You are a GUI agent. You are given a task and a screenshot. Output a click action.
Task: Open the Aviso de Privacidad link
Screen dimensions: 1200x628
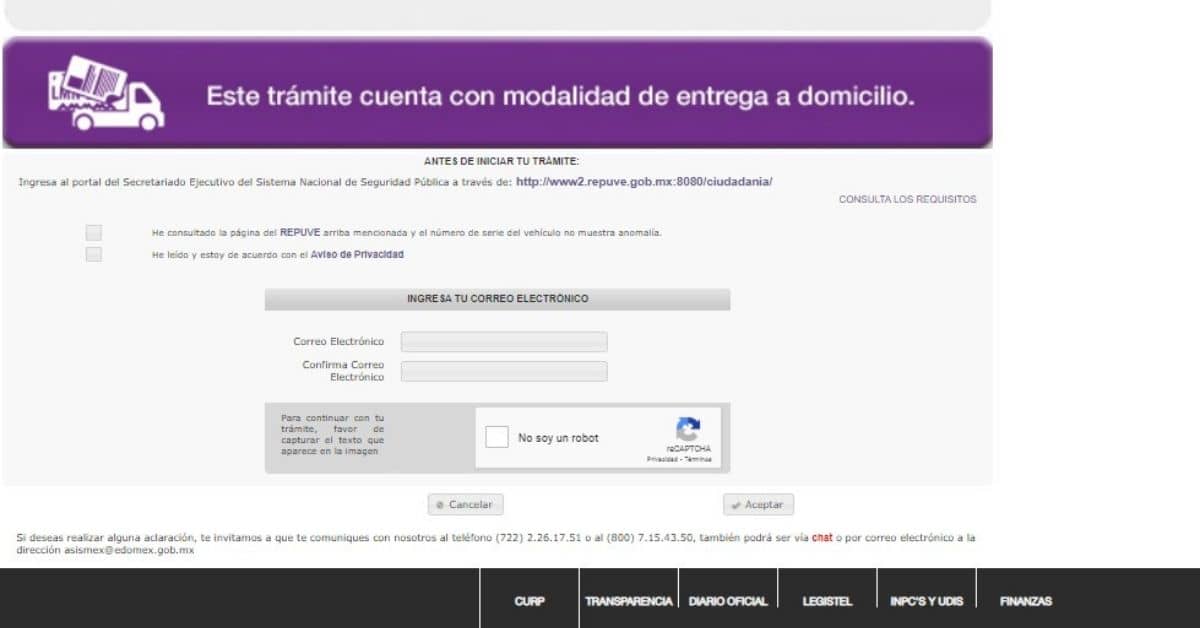coord(356,255)
